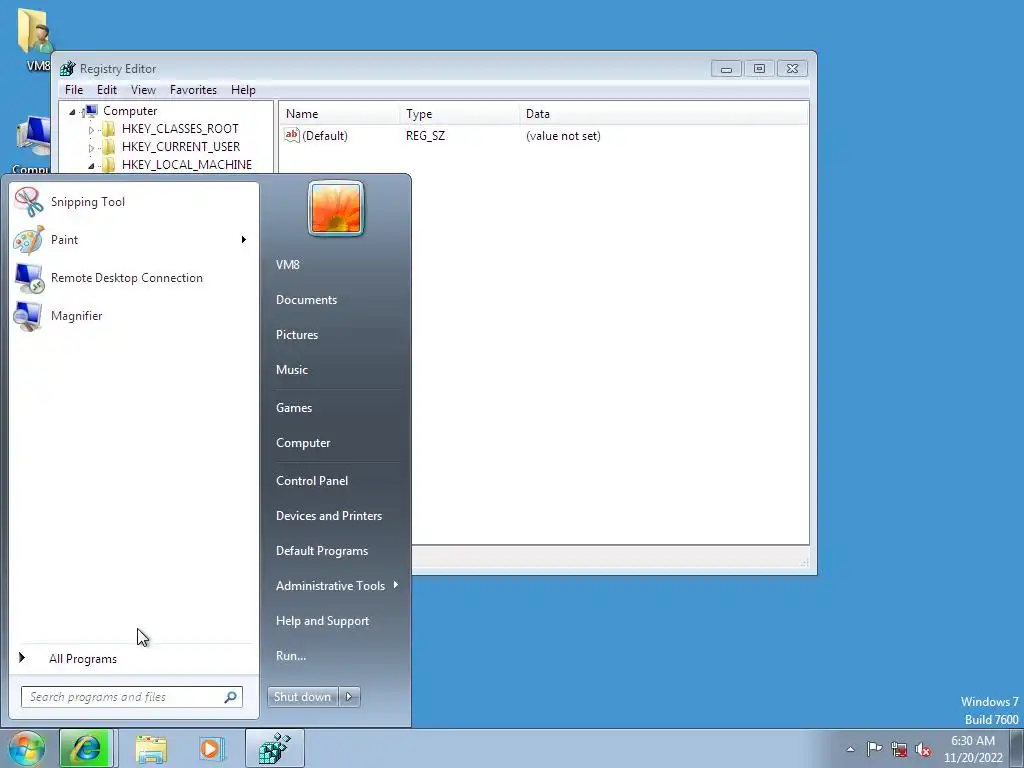
Task: Expand HKEY_CLASSES_ROOT key
Action: pos(91,130)
